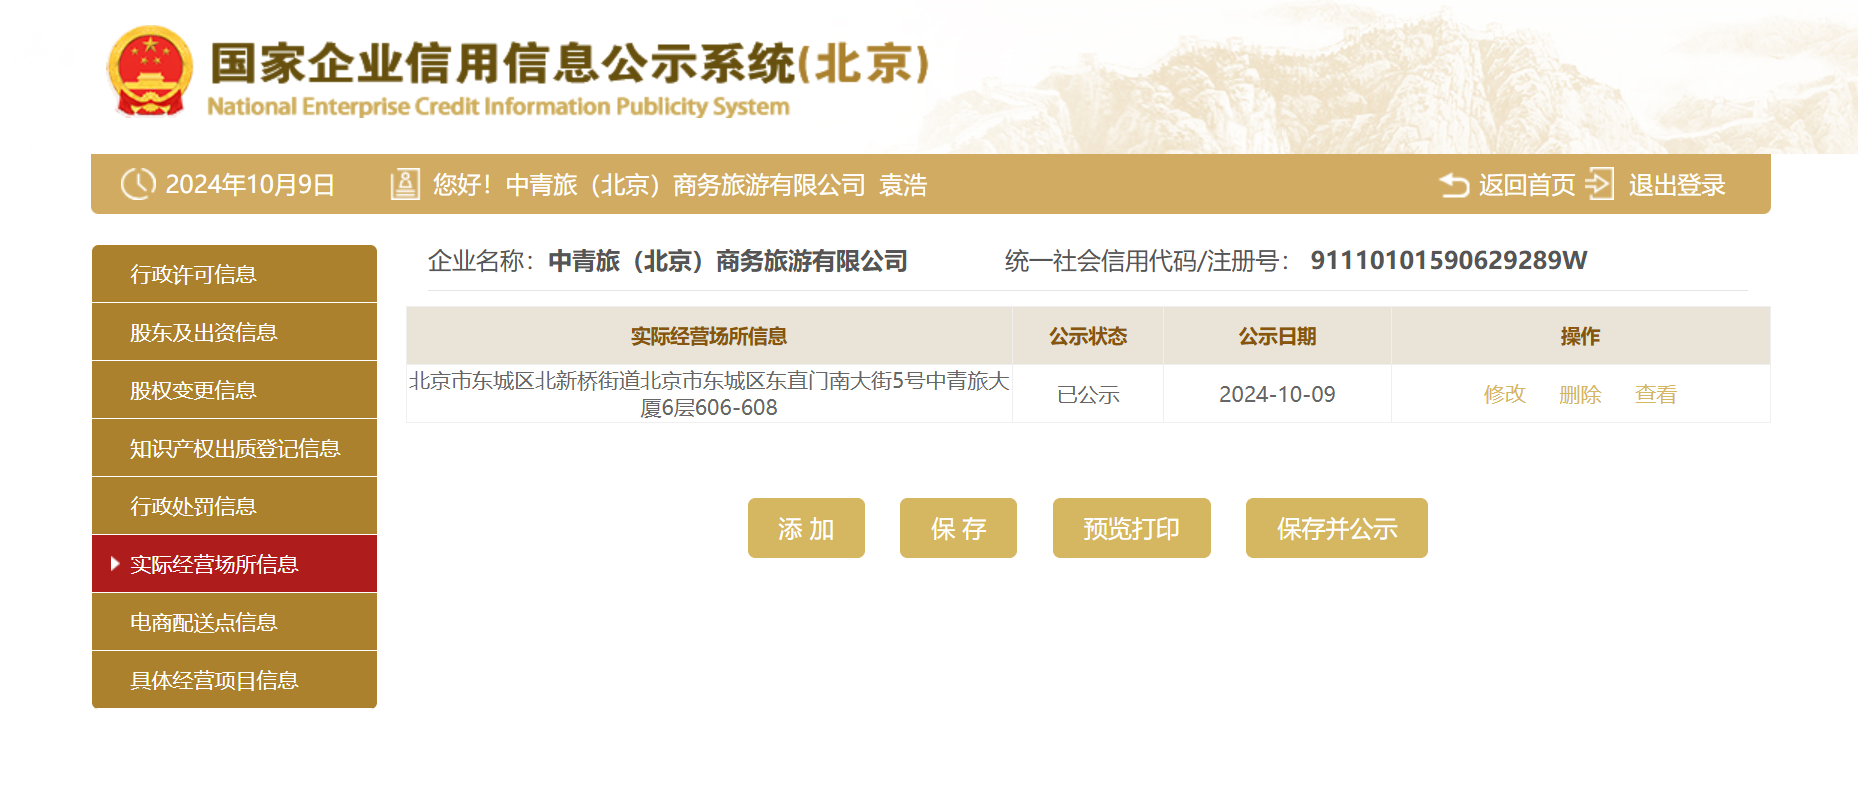Log out using 退出登录 link
The height and width of the screenshot is (808, 1858).
click(1677, 185)
